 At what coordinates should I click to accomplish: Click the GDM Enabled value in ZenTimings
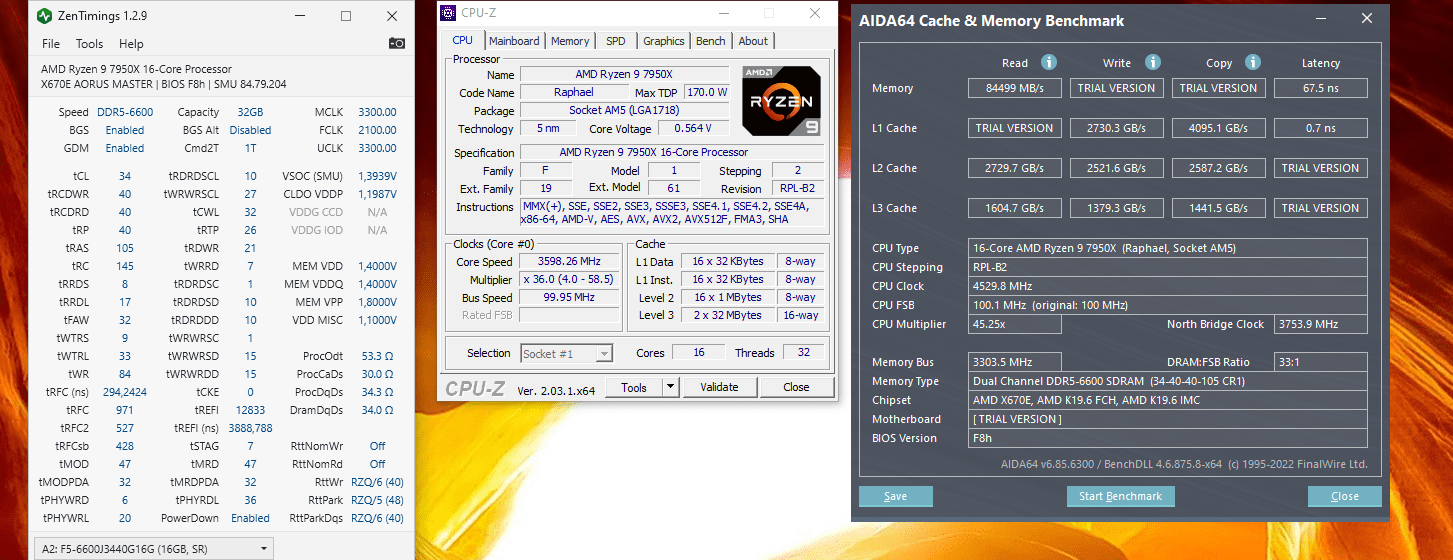(125, 148)
